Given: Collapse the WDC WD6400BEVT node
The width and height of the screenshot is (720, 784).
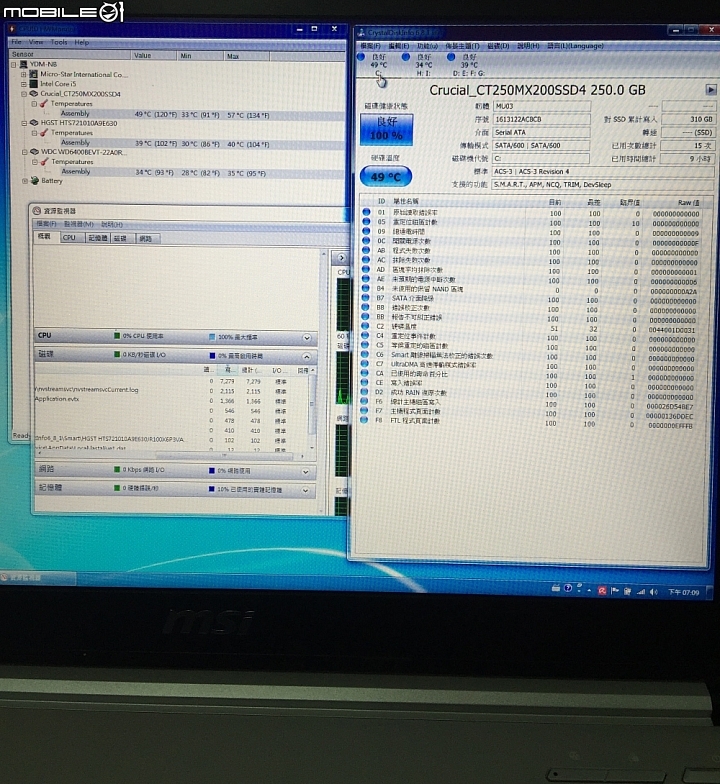Looking at the screenshot, I should pos(24,152).
